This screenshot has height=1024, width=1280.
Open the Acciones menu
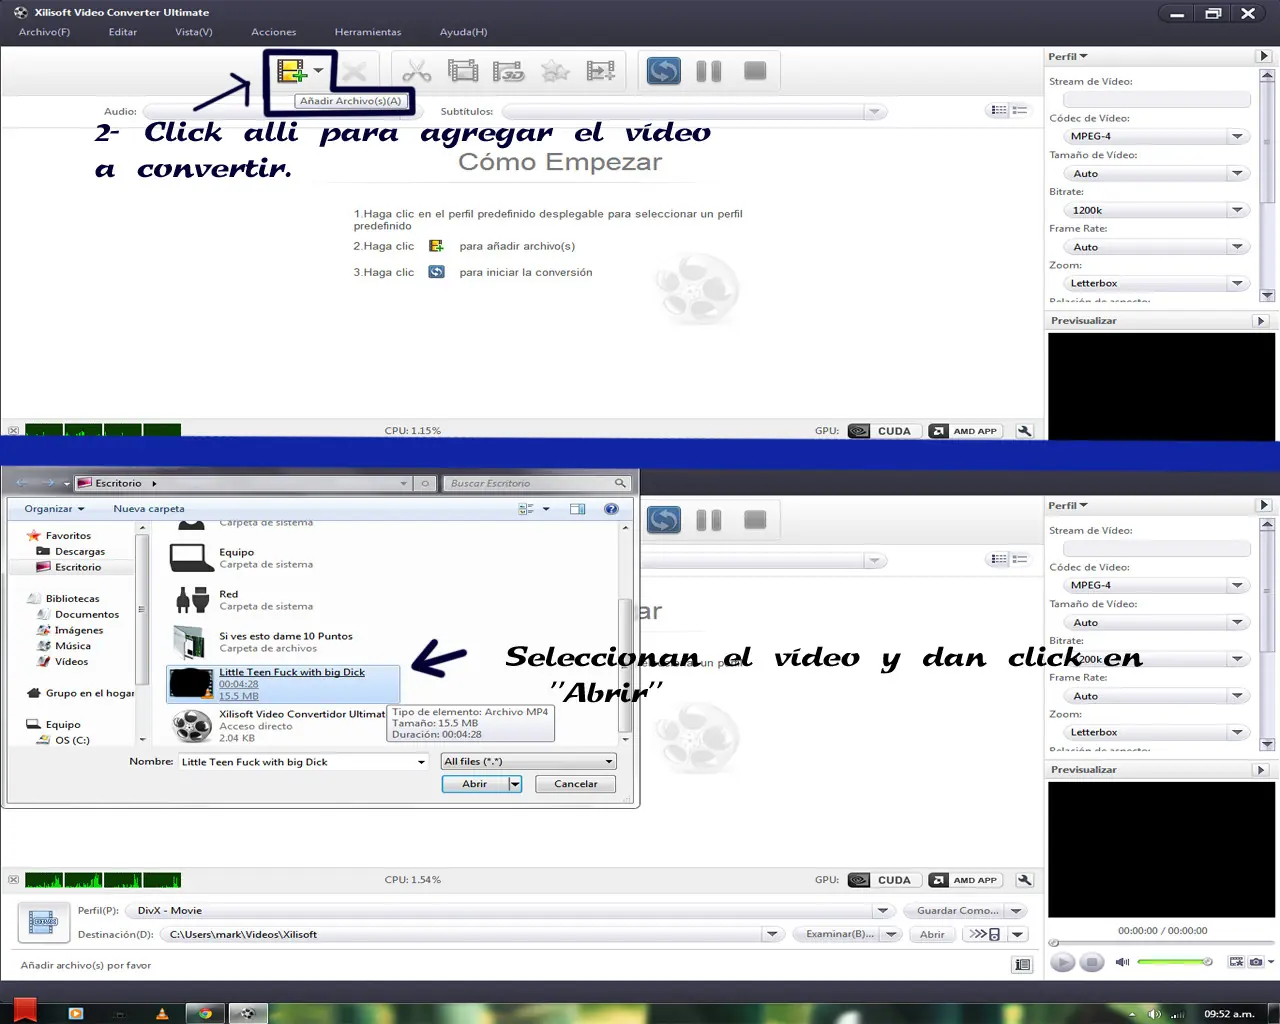point(274,32)
